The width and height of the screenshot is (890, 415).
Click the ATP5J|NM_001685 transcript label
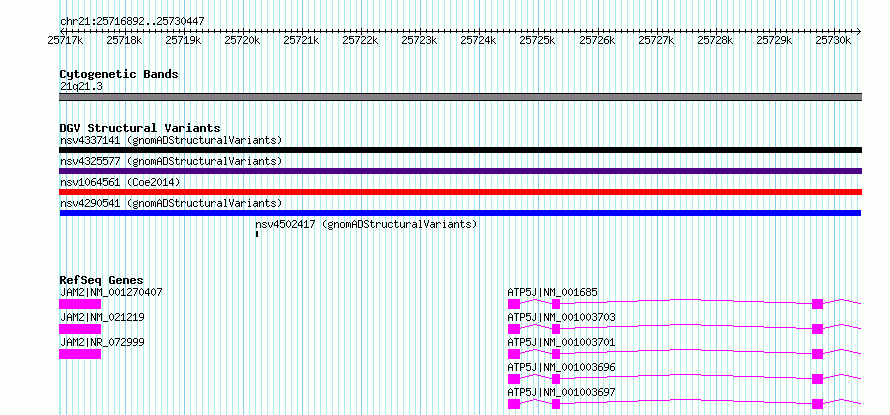pyautogui.click(x=552, y=293)
